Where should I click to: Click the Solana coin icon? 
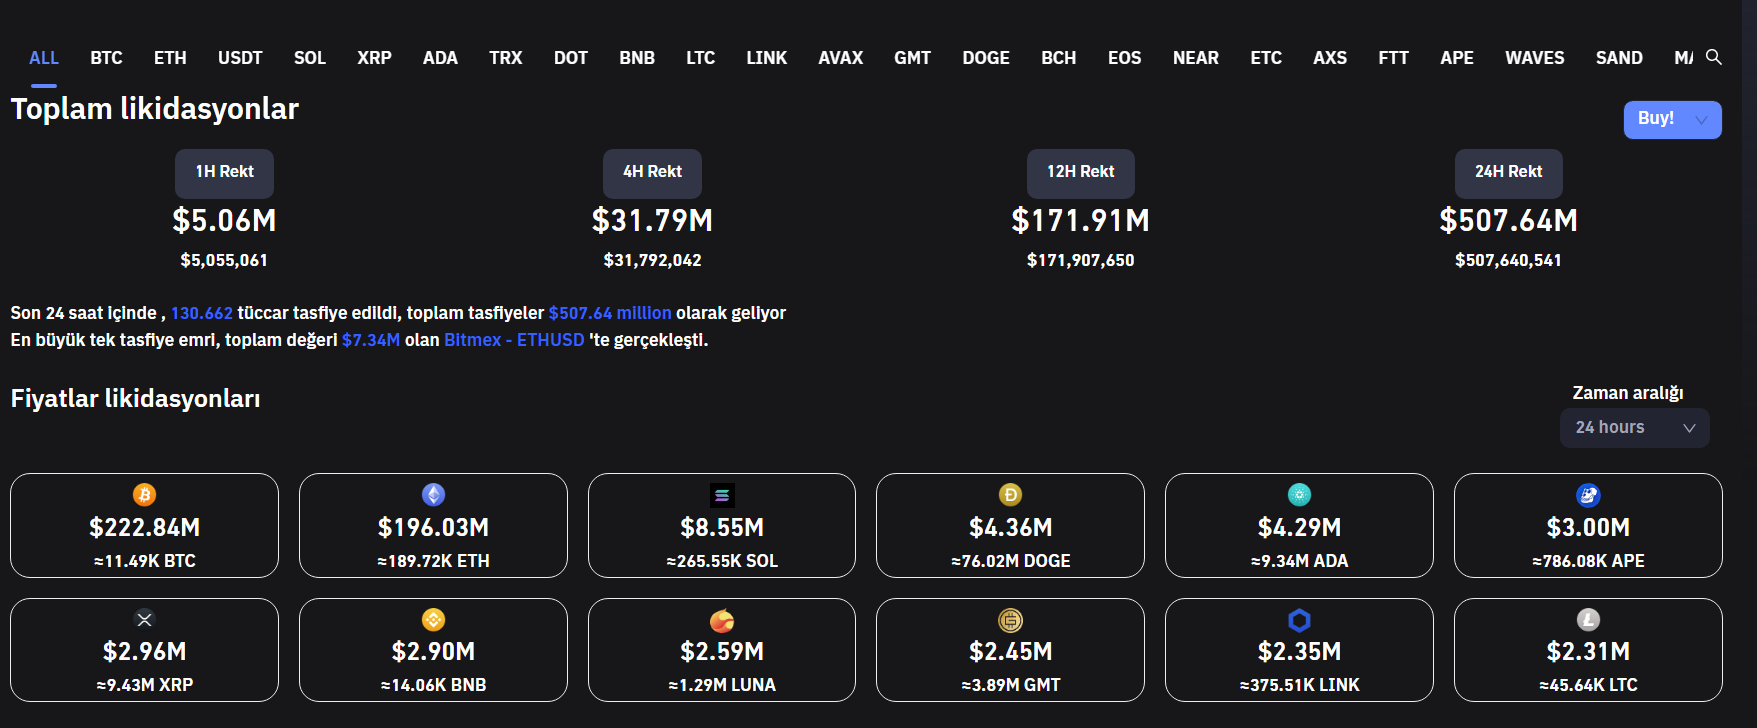coord(722,495)
